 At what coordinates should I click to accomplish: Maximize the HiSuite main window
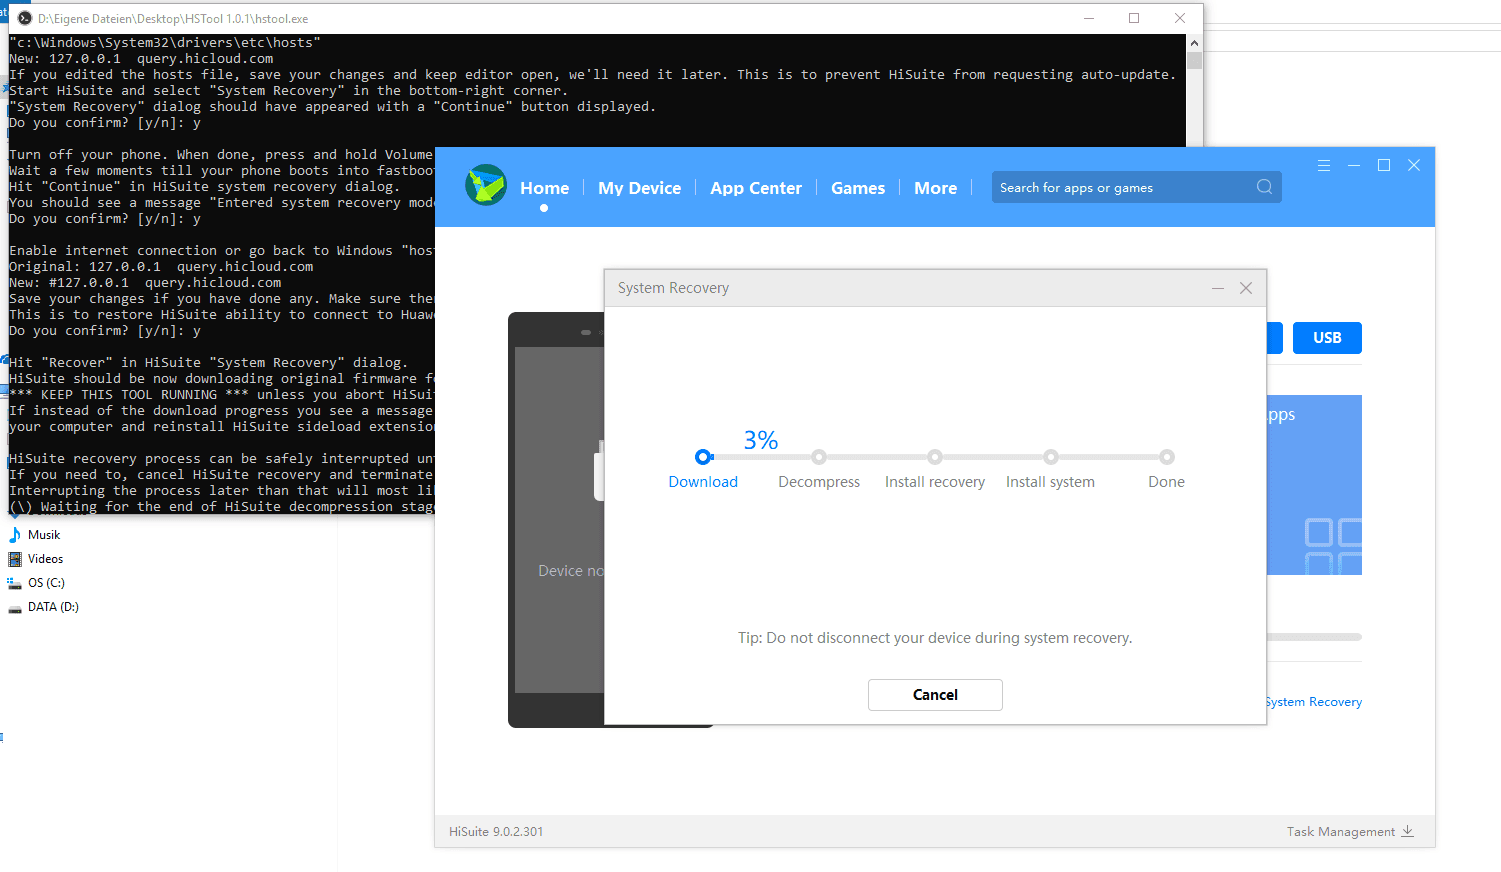click(x=1384, y=166)
